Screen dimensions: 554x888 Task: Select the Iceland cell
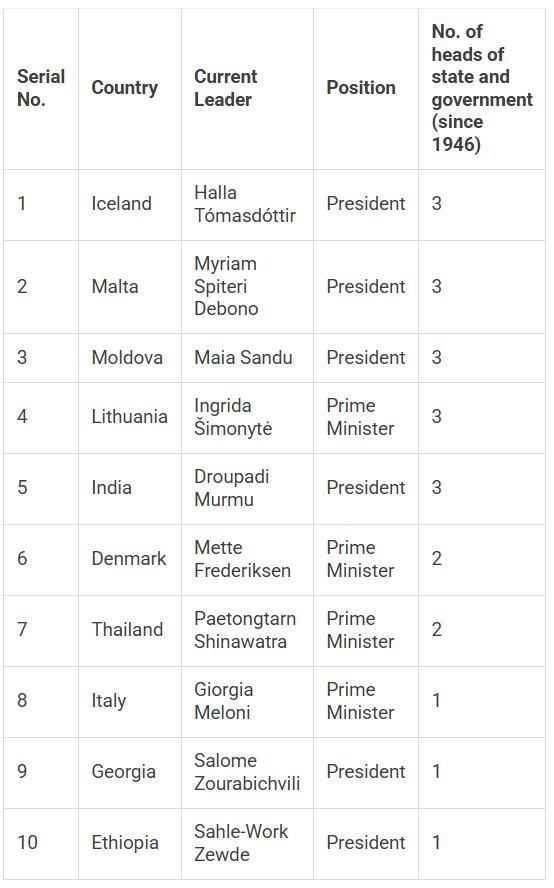(121, 203)
